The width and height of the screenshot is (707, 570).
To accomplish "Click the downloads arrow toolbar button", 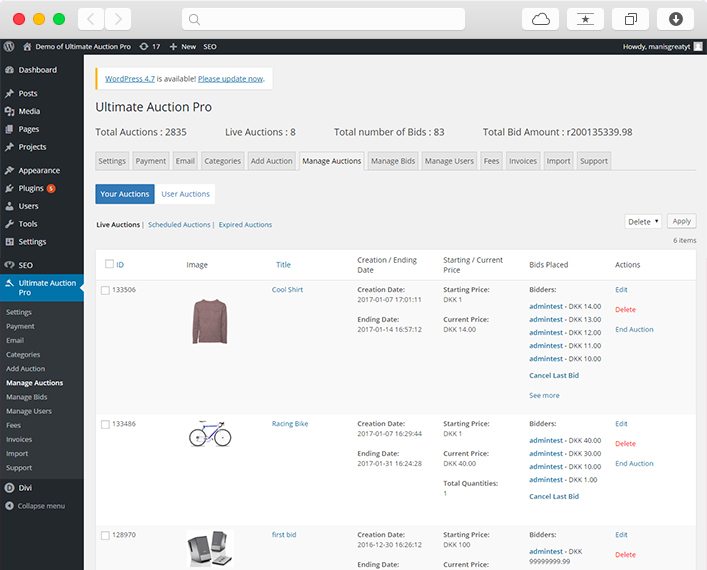I will coord(675,19).
